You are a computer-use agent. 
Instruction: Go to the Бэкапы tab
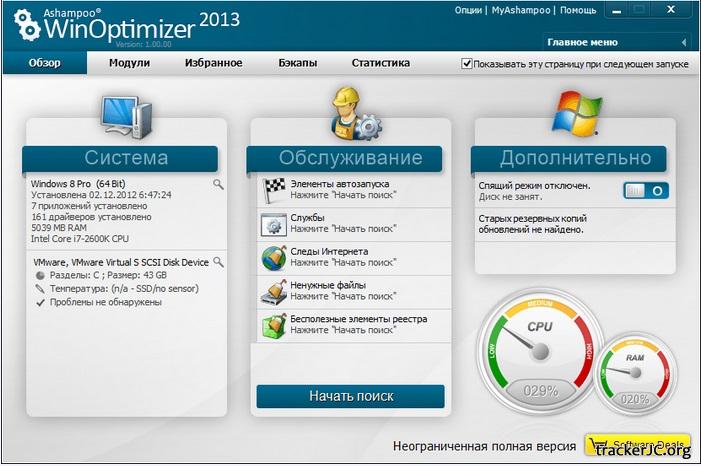(x=298, y=63)
